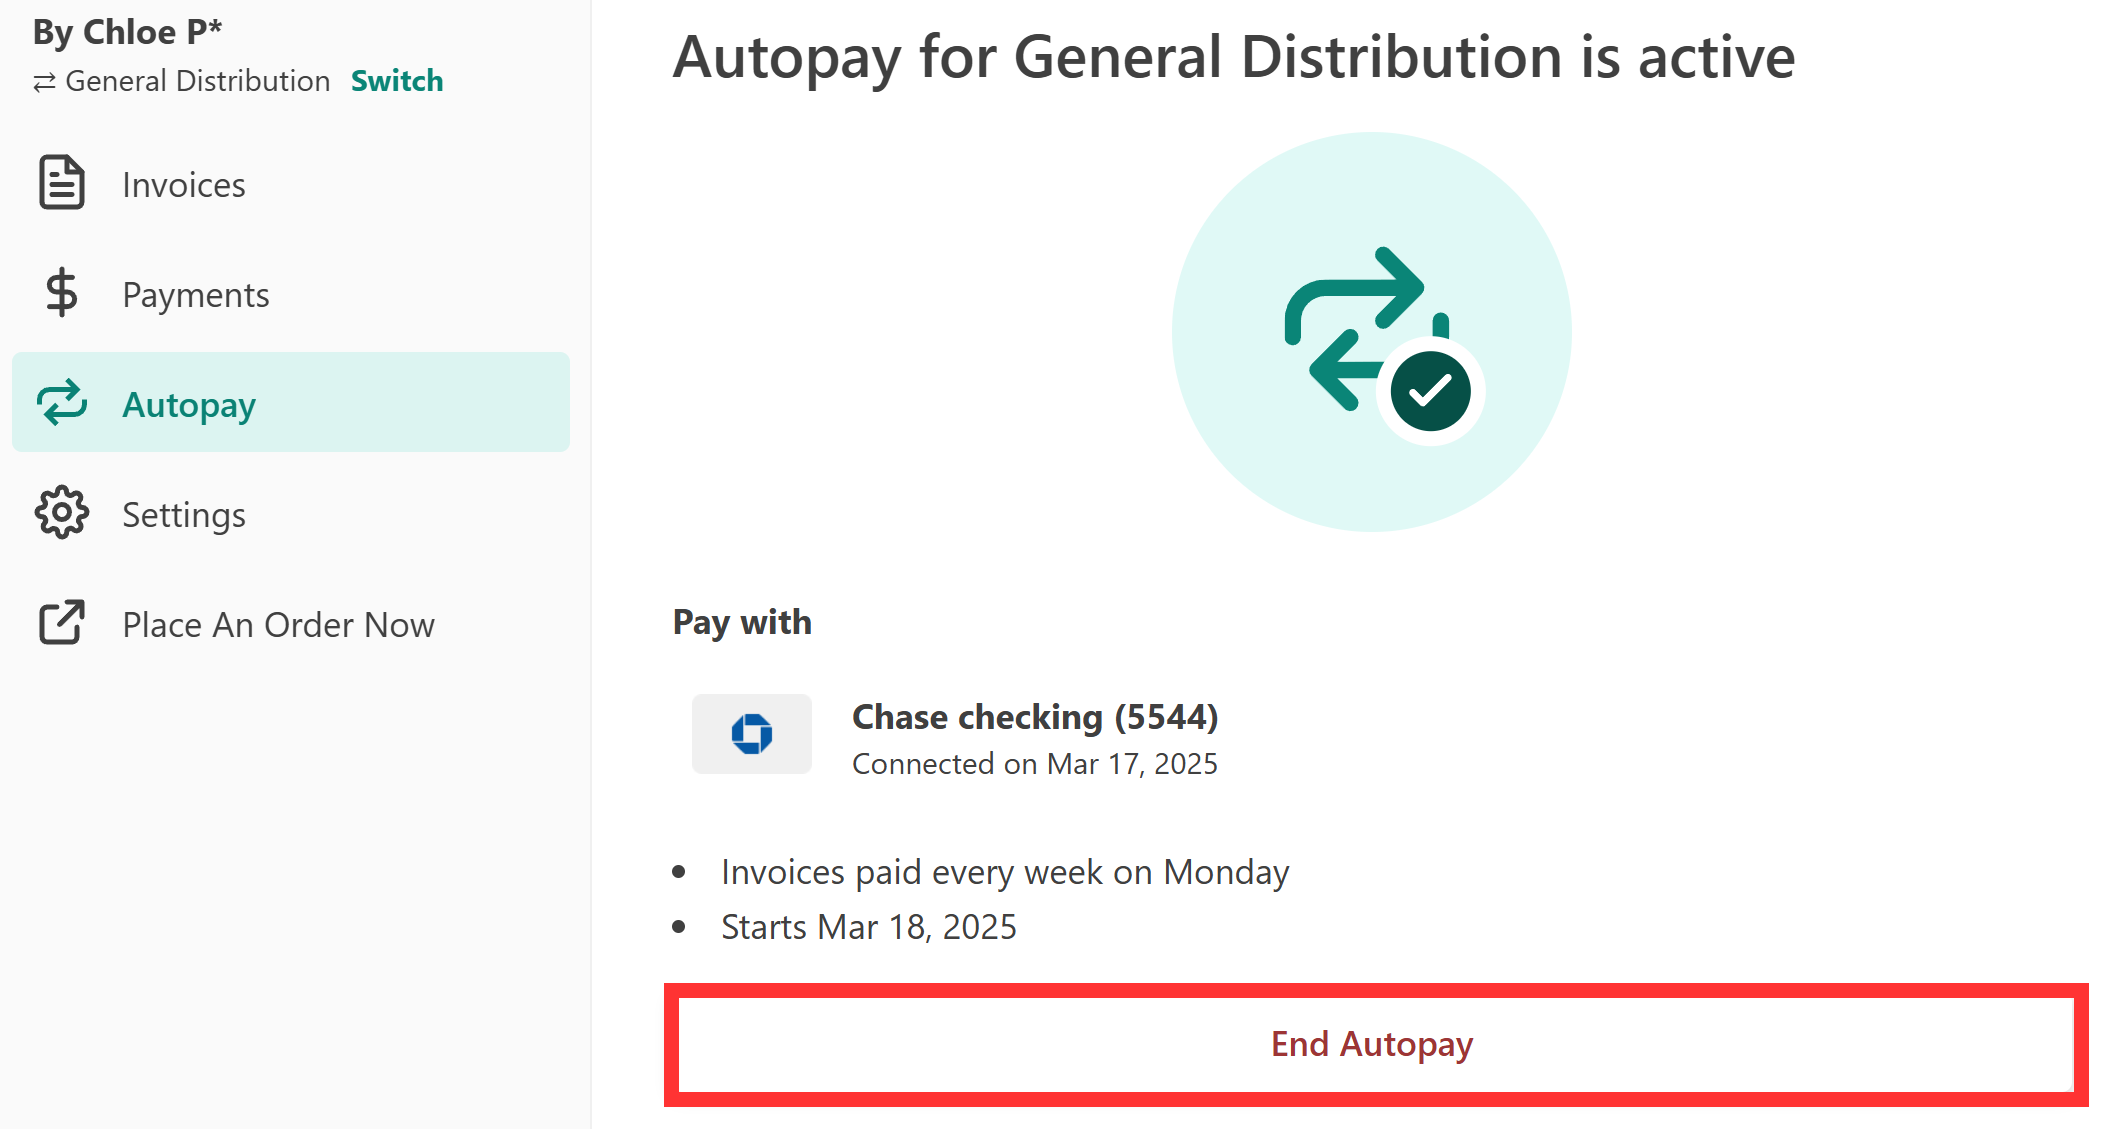Click the Settings gear icon
2105x1129 pixels.
[x=62, y=512]
